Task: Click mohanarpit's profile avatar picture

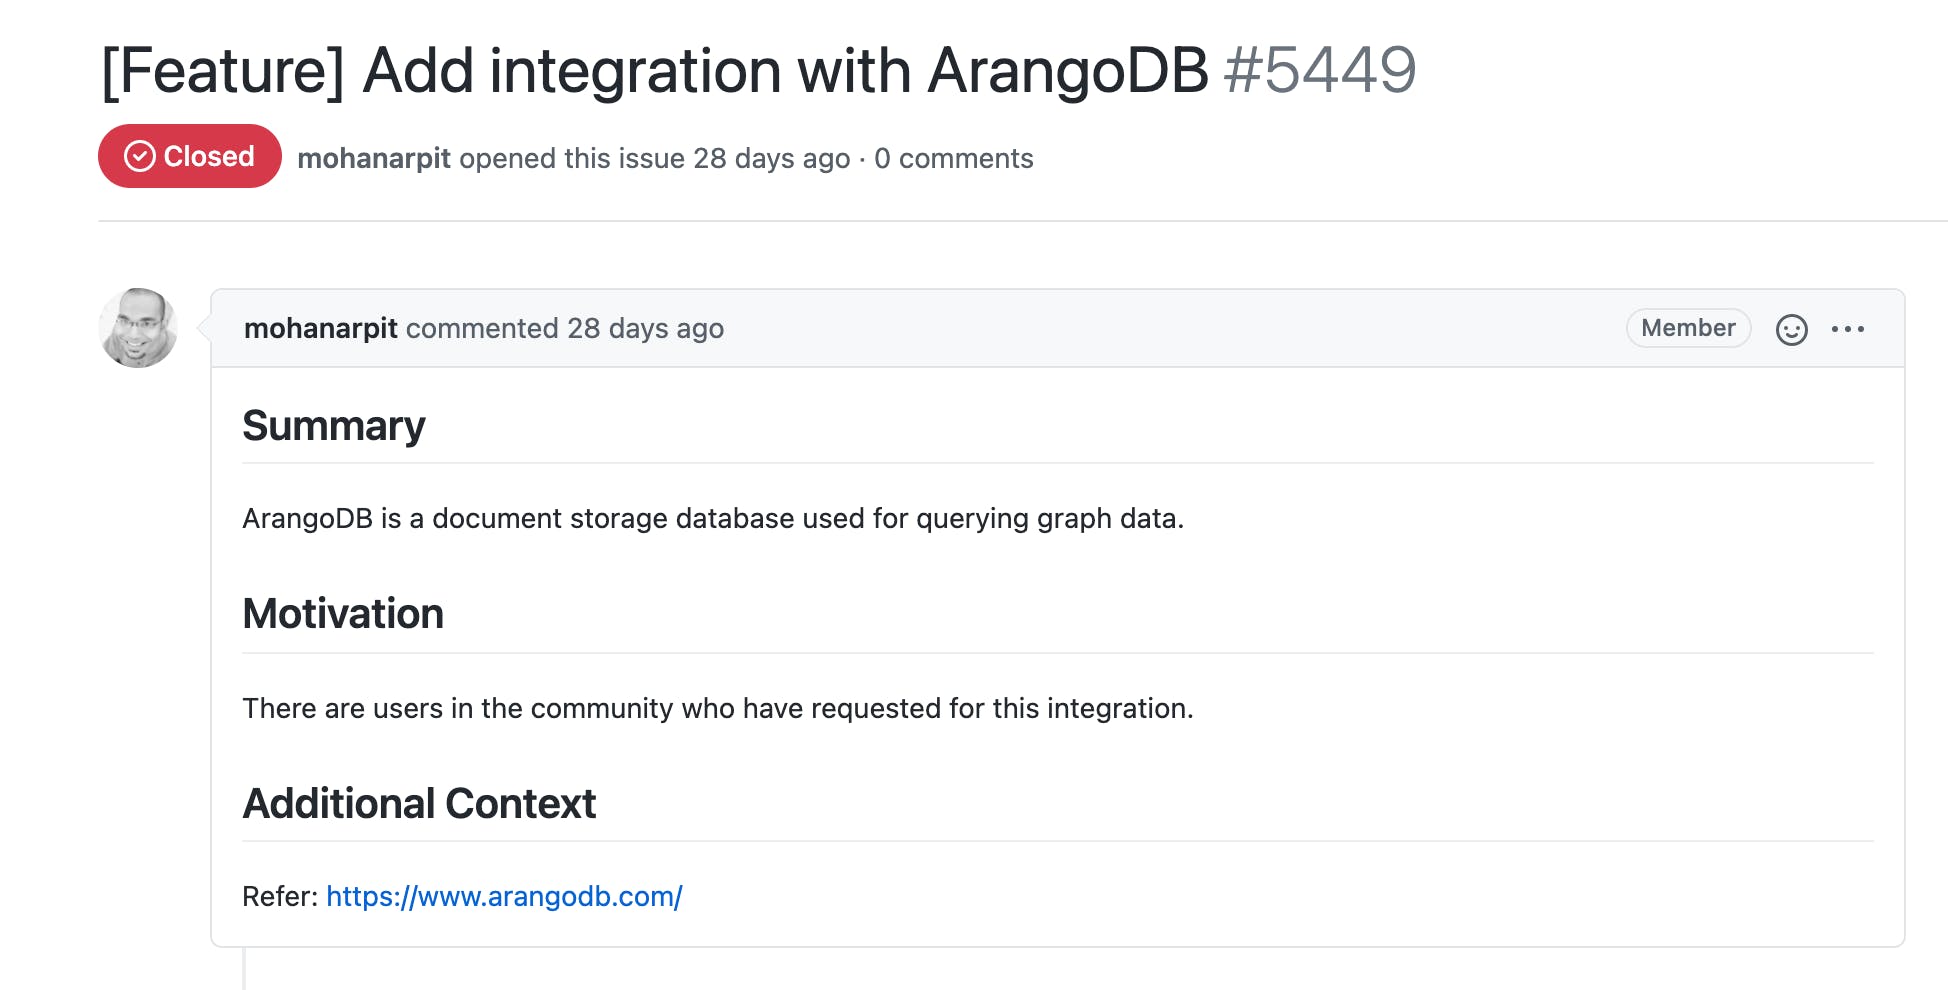Action: point(139,328)
